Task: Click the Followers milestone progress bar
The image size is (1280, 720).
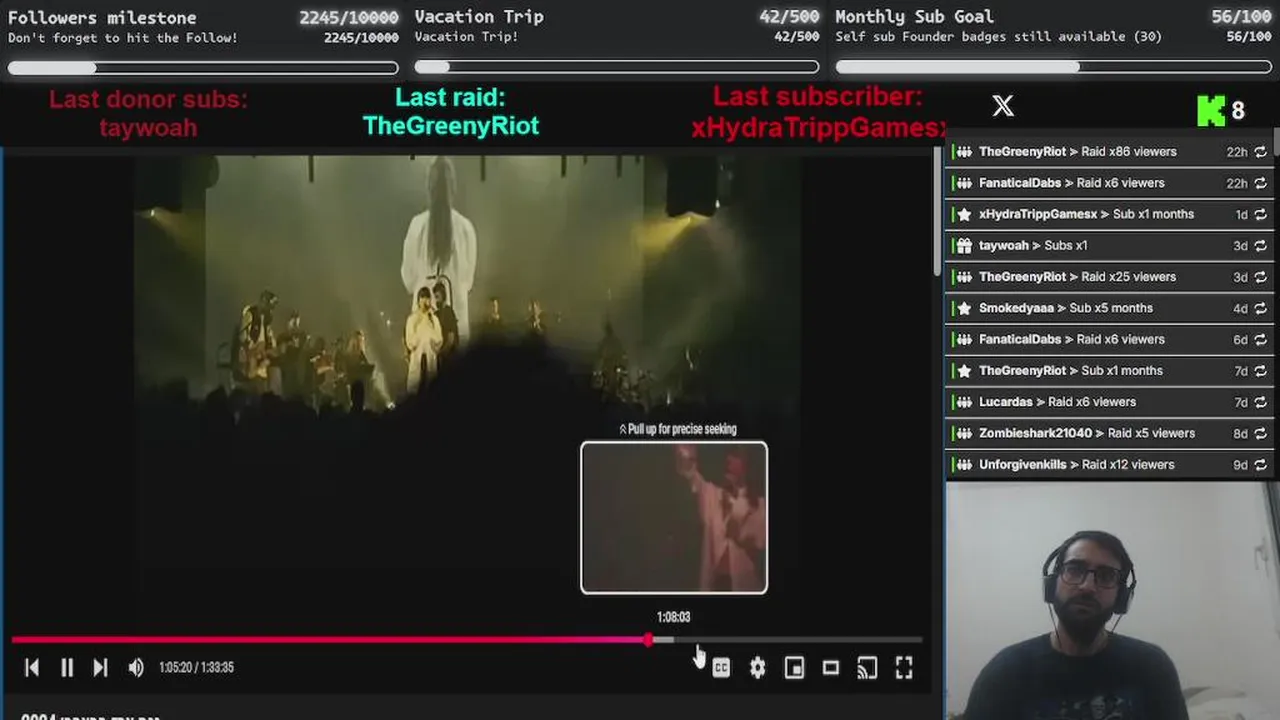Action: (203, 68)
